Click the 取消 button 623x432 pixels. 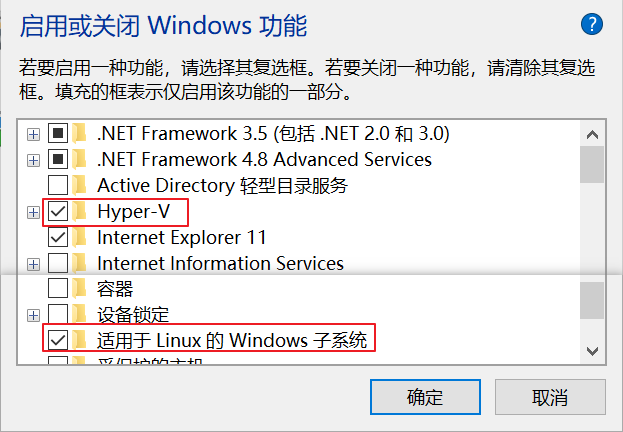pyautogui.click(x=550, y=397)
